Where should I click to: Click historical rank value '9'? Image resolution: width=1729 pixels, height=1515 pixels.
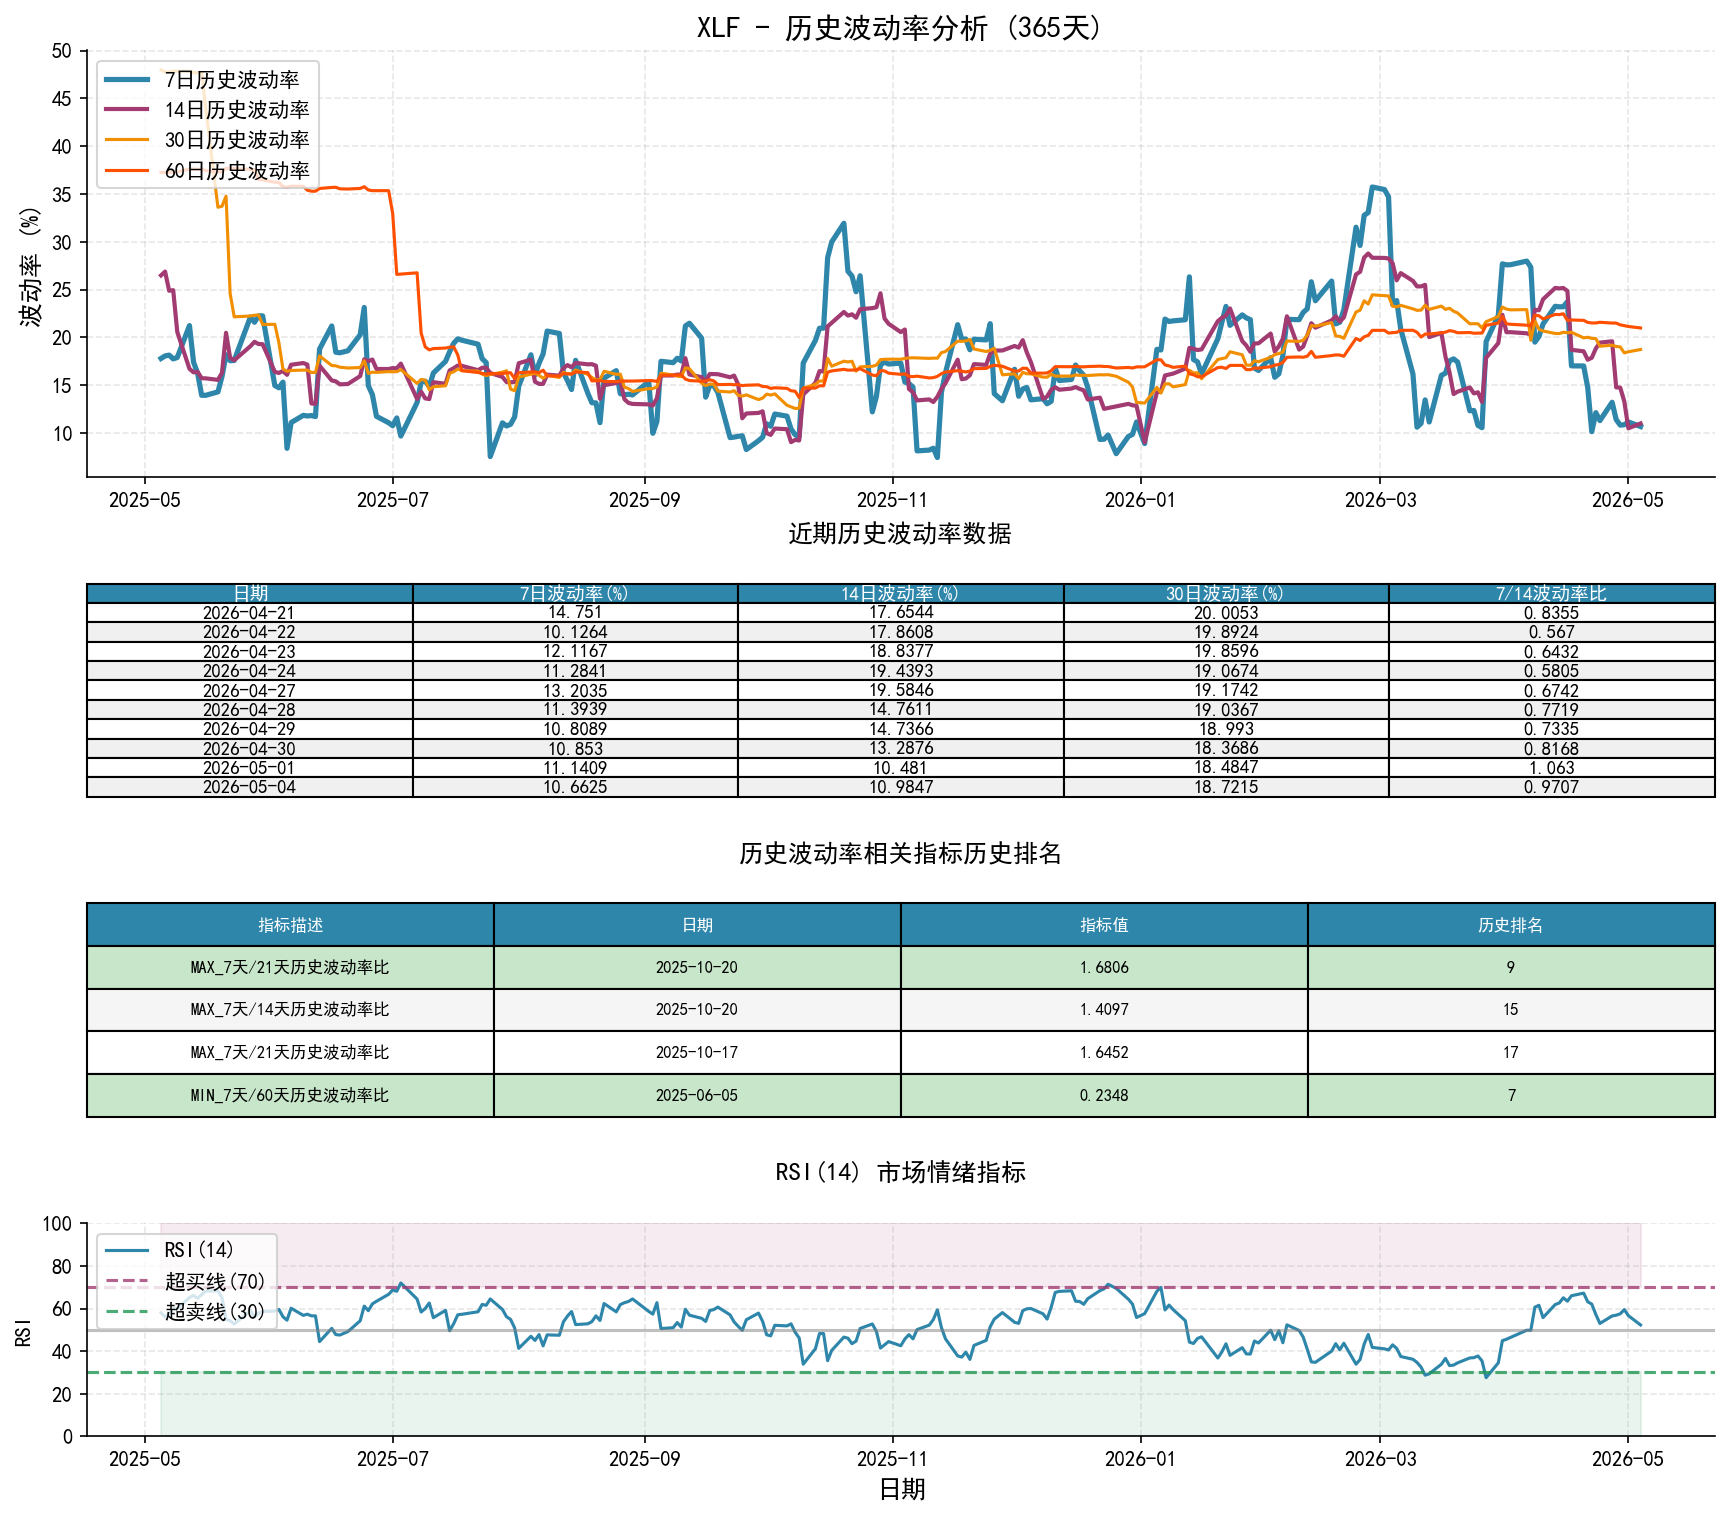coord(1511,967)
